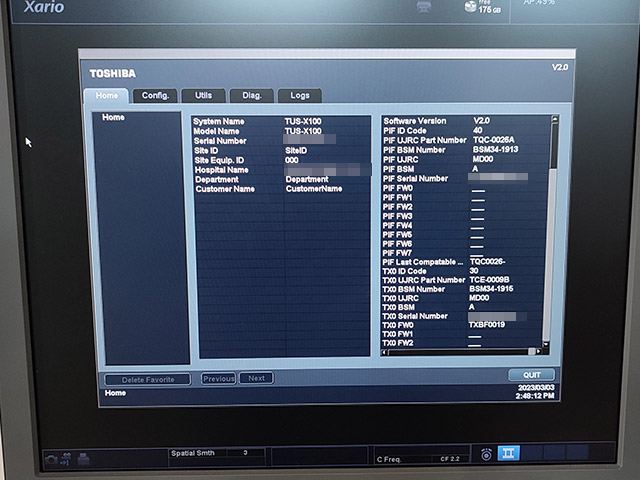Click the camera icon in bottom bar
Screen dimensions: 640x480
tap(51, 460)
